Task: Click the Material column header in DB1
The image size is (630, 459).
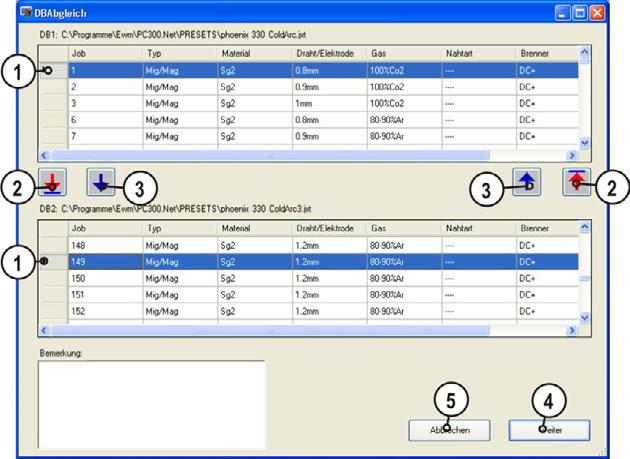Action: pos(255,53)
